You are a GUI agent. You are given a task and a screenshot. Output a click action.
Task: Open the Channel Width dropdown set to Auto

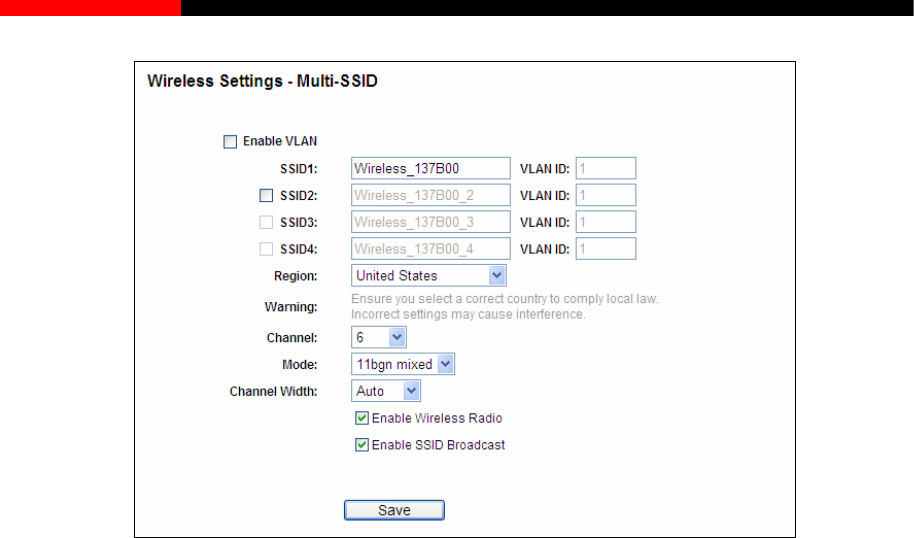386,391
